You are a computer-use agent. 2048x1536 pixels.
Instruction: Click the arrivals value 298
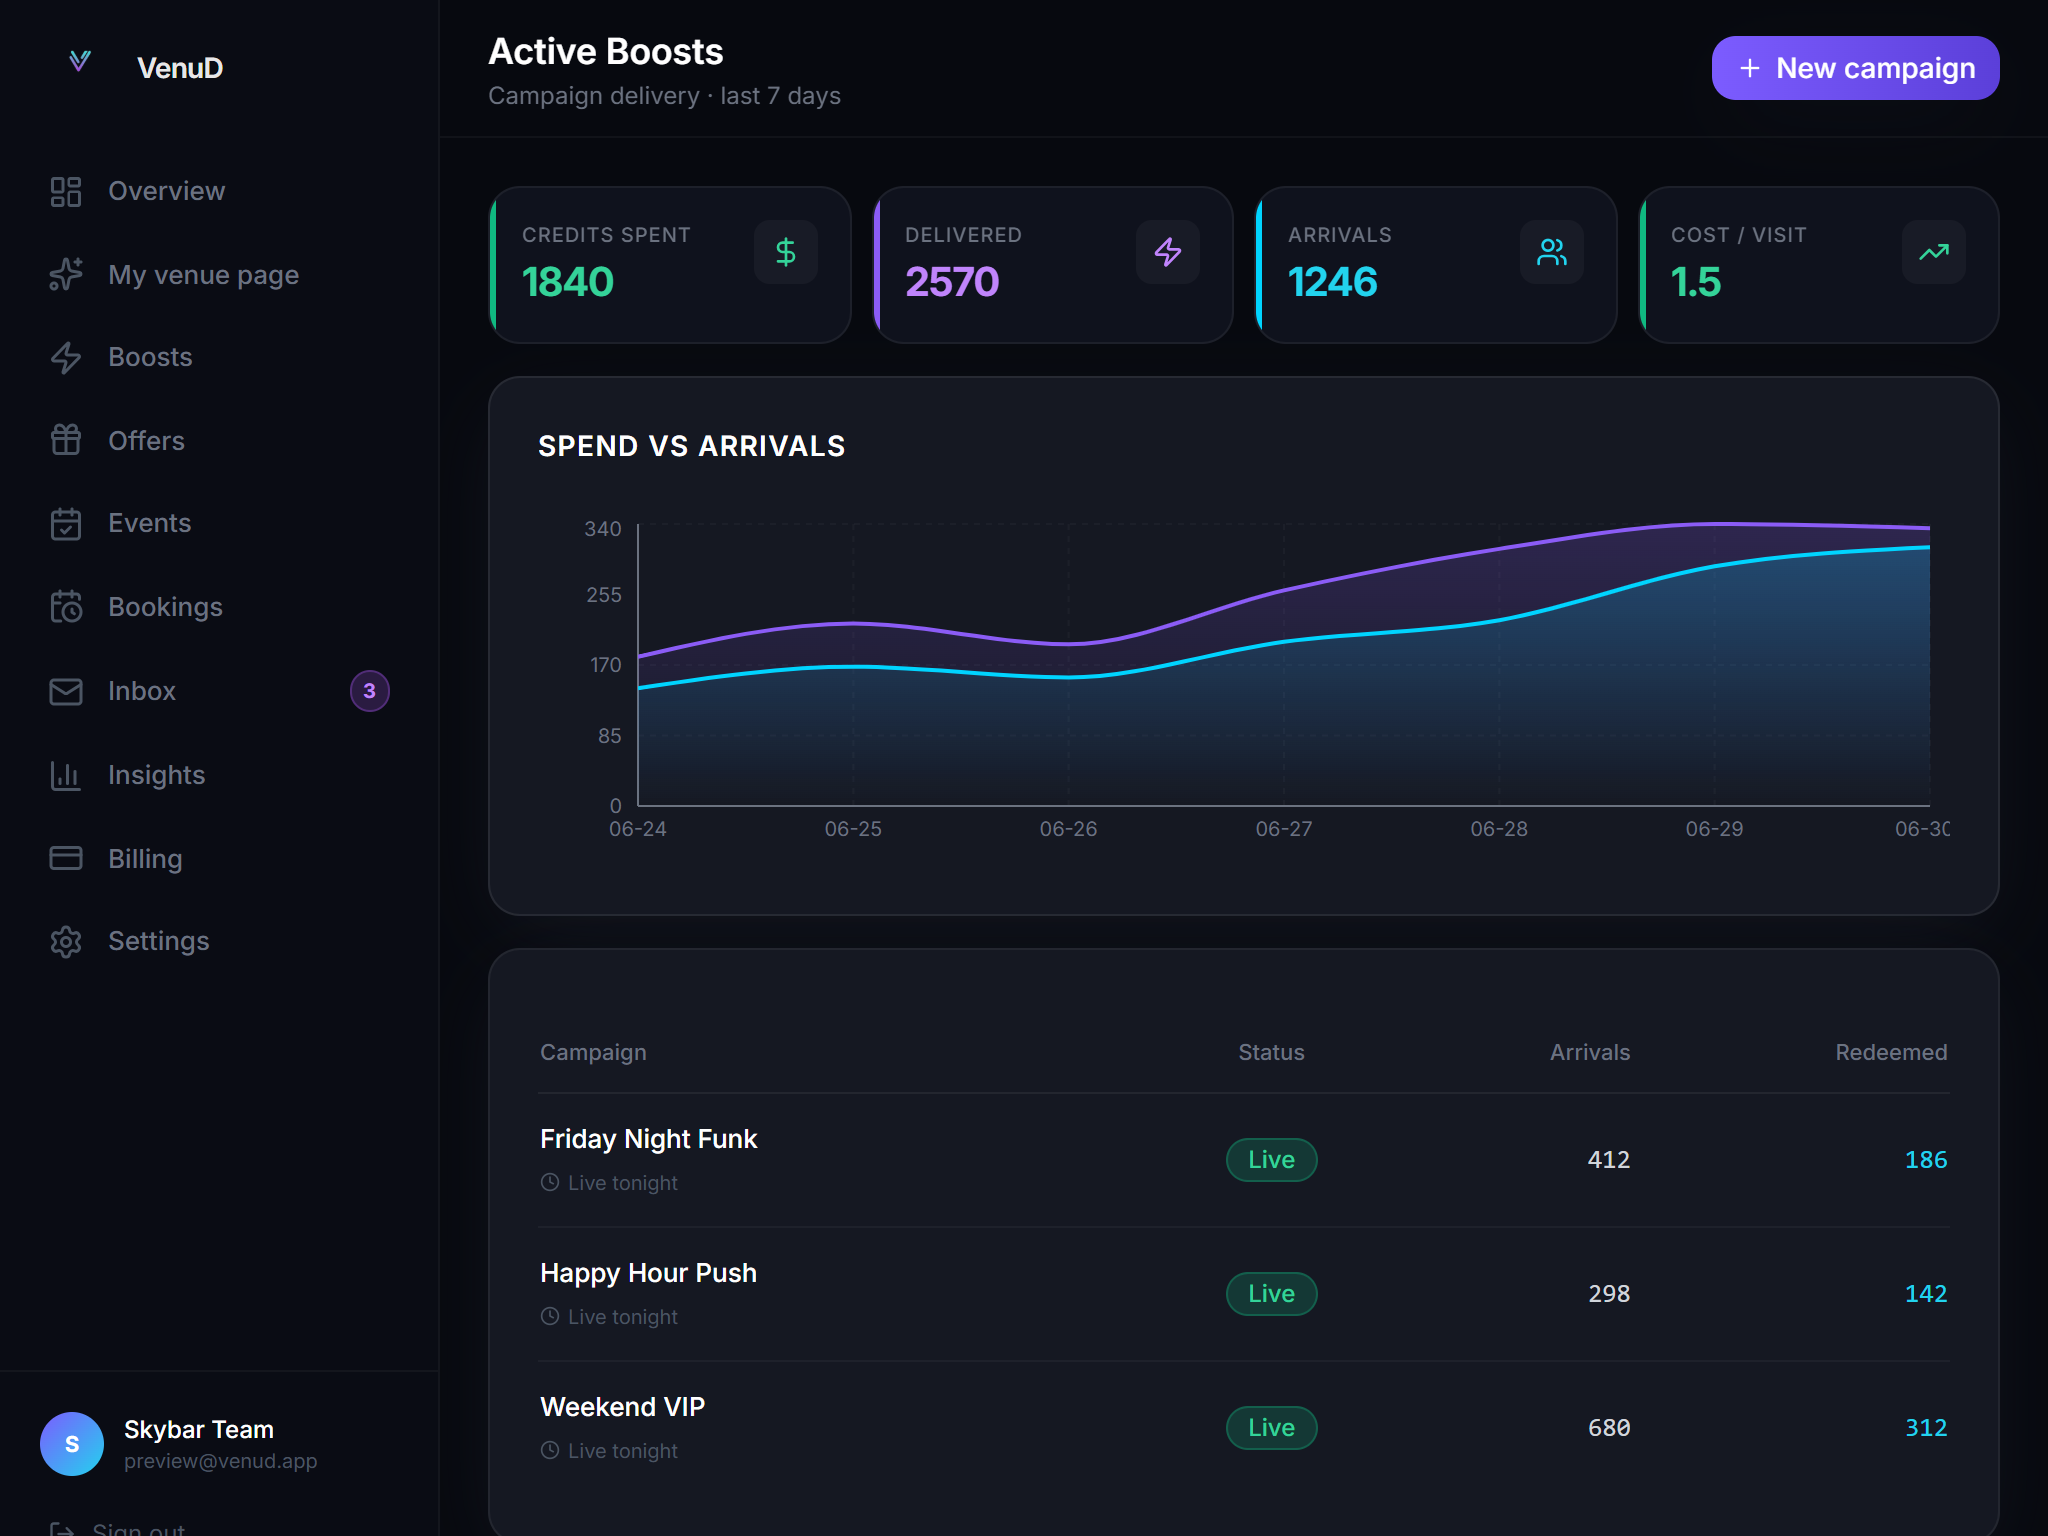1609,1294
